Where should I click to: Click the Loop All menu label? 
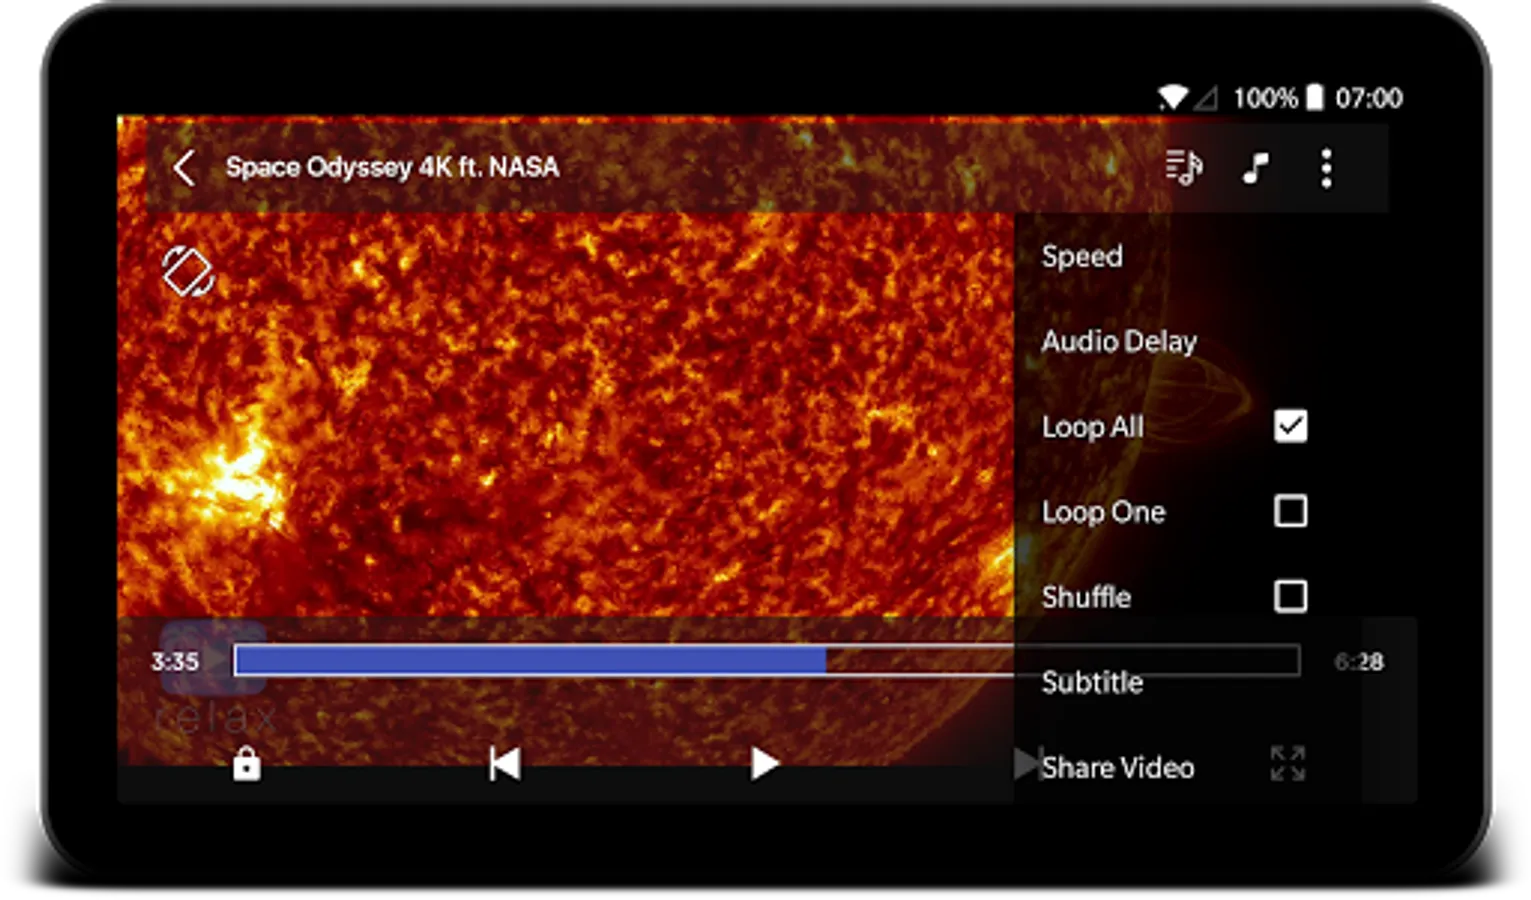tap(1093, 427)
